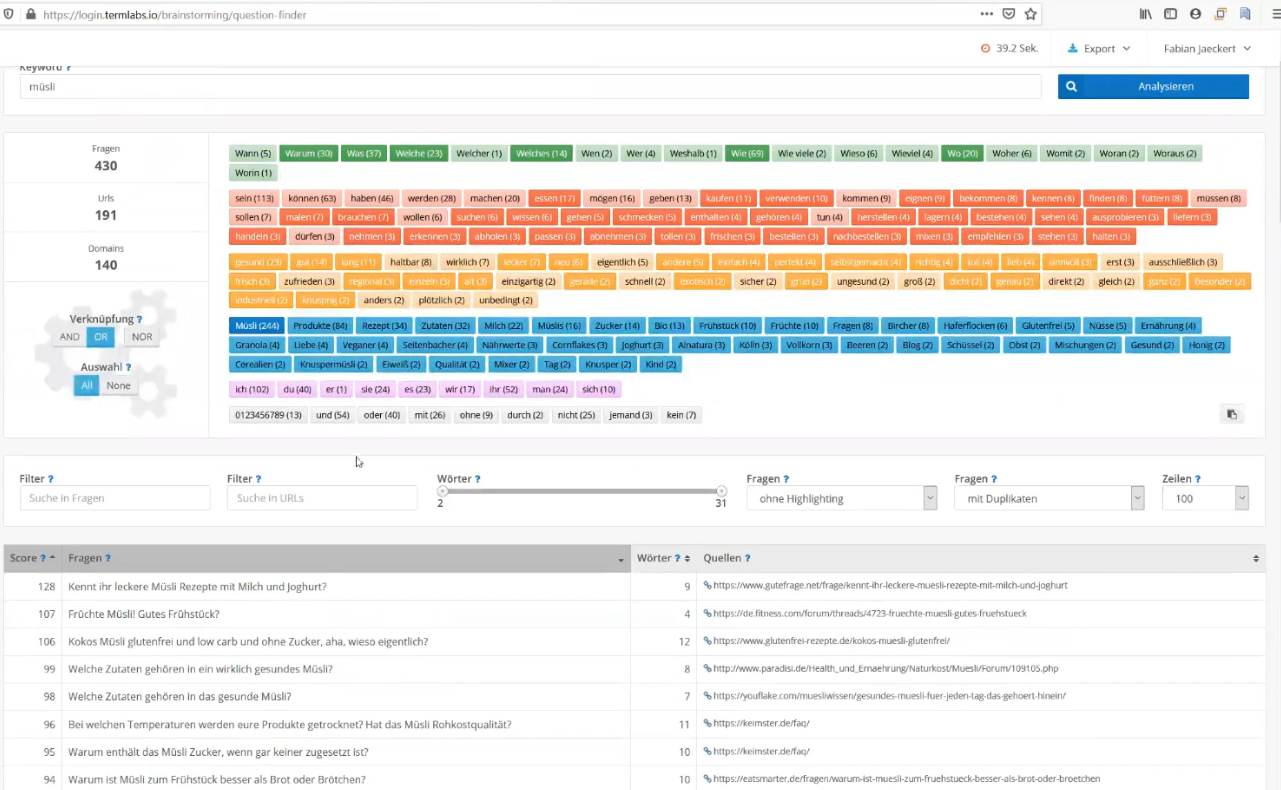Click the Keyword field containing müsli
Image resolution: width=1281 pixels, height=790 pixels.
[530, 86]
